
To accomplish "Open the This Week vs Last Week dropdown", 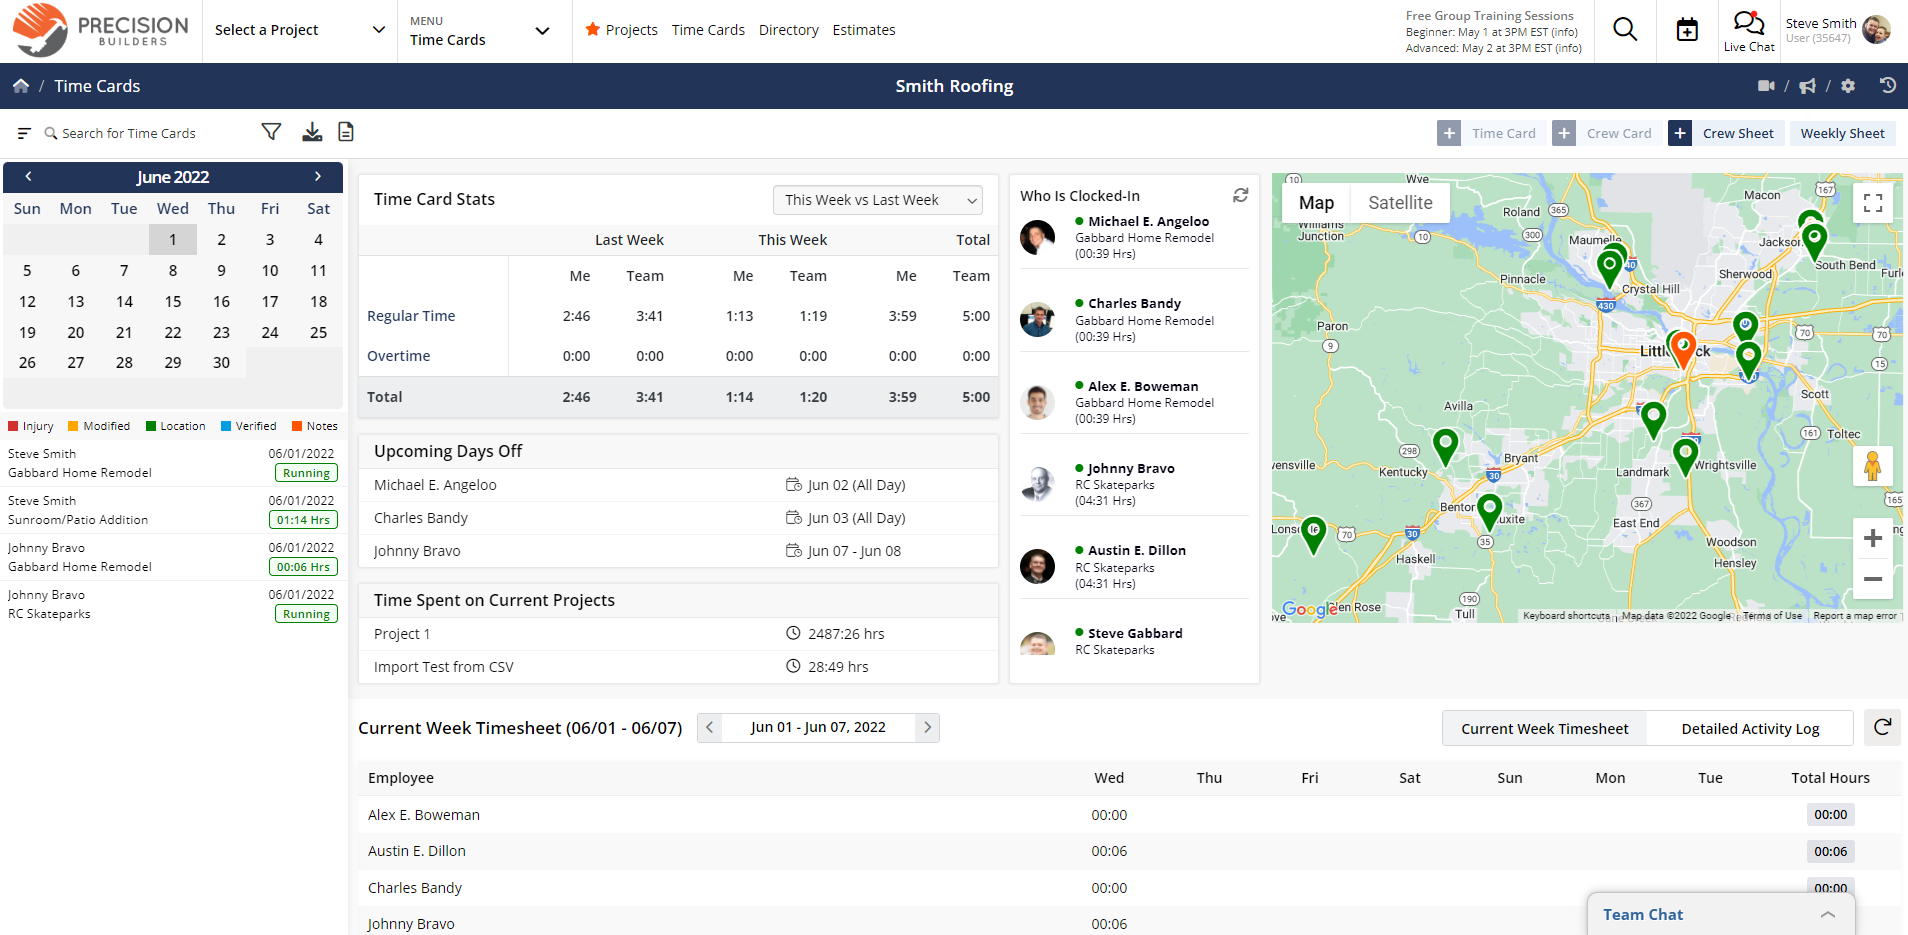I will point(877,200).
